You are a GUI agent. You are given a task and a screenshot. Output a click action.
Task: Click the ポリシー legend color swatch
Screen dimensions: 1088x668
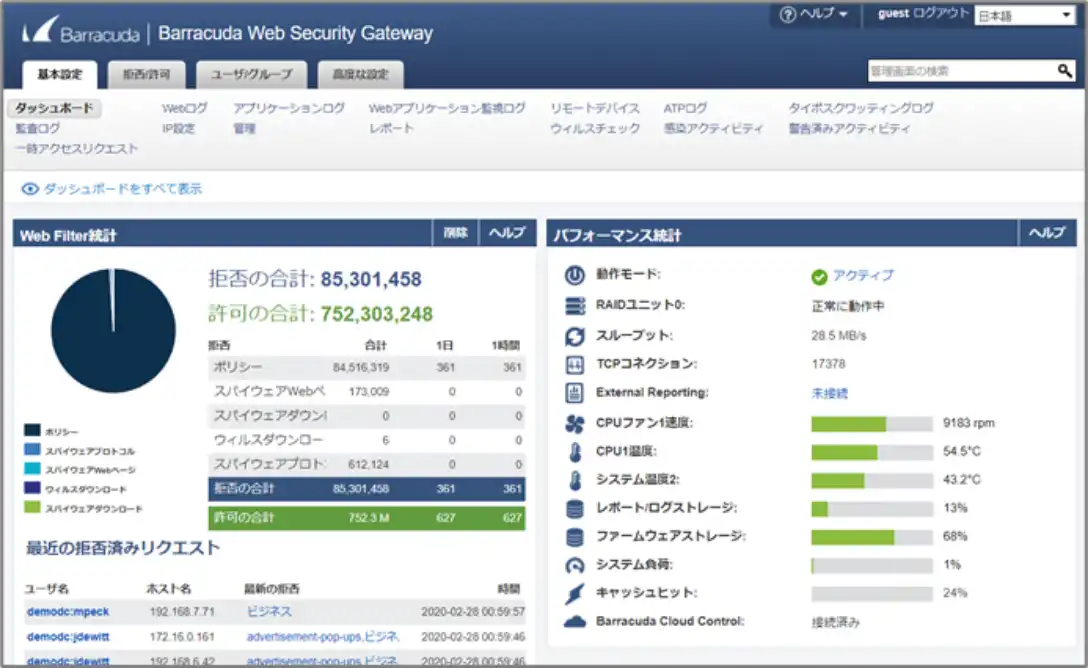pos(32,430)
